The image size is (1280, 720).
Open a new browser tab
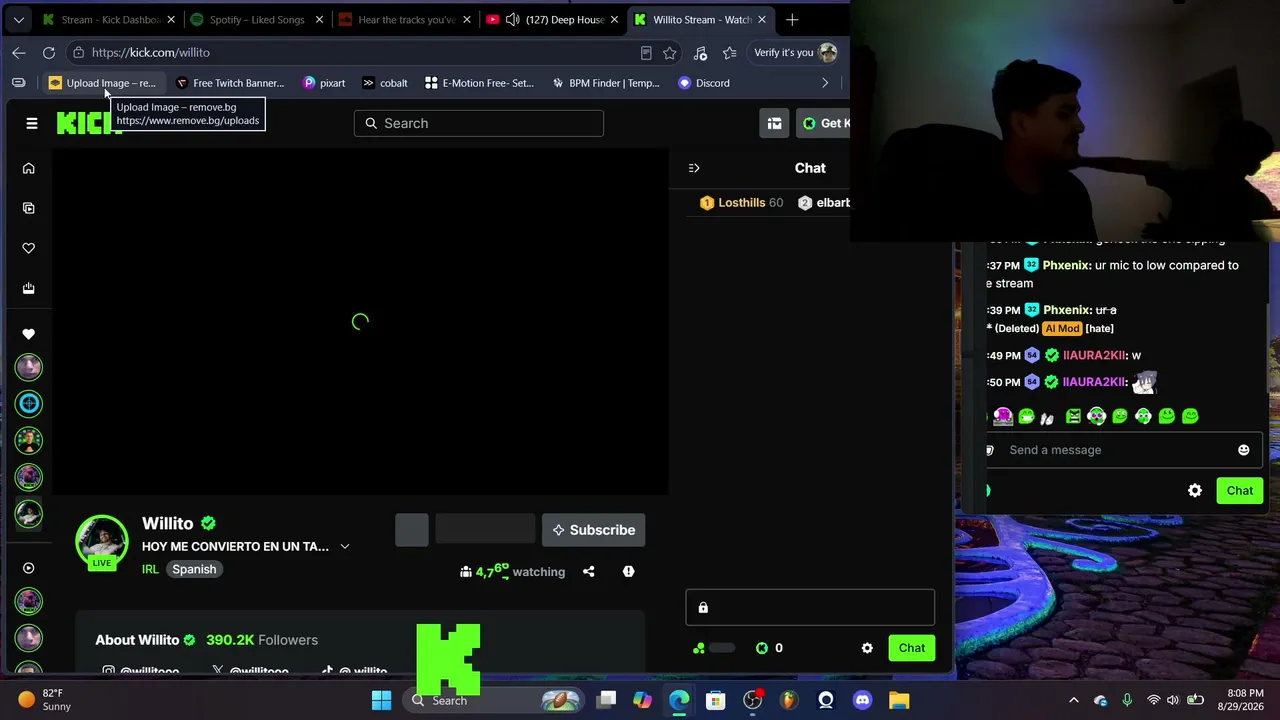click(x=792, y=19)
